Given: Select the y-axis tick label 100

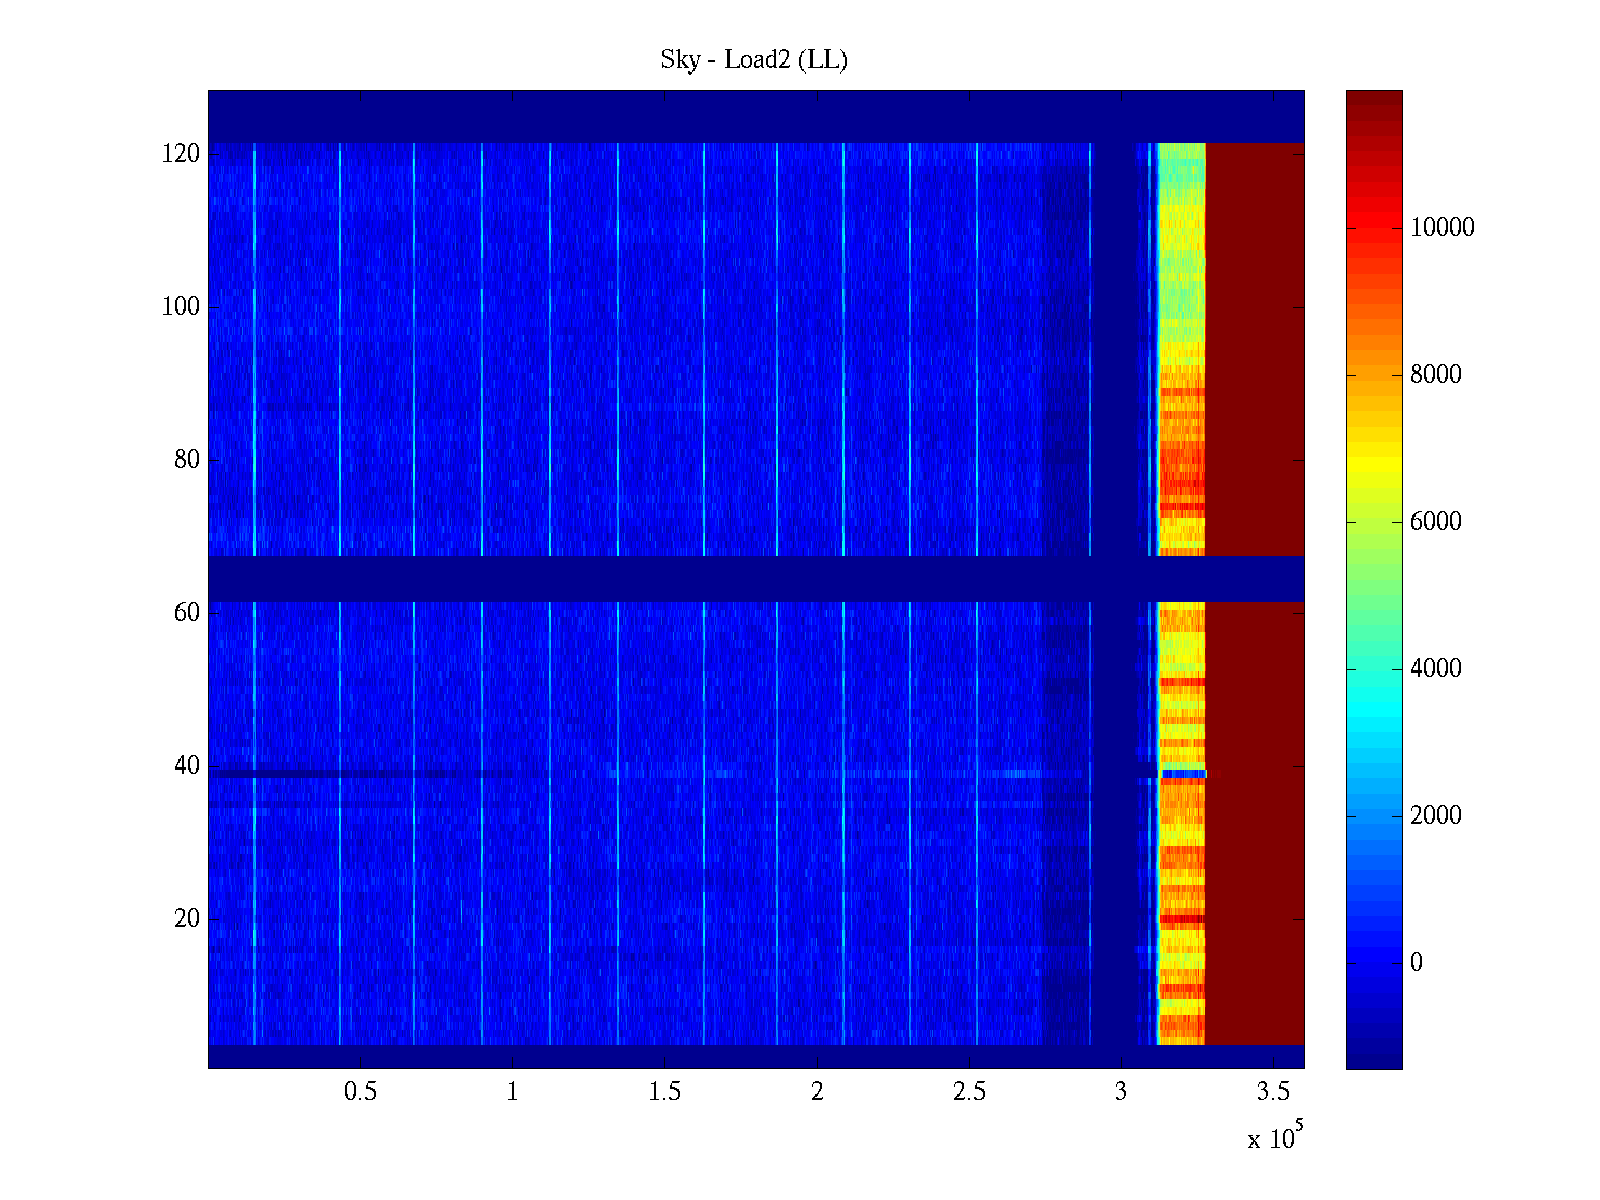Looking at the screenshot, I should (181, 307).
